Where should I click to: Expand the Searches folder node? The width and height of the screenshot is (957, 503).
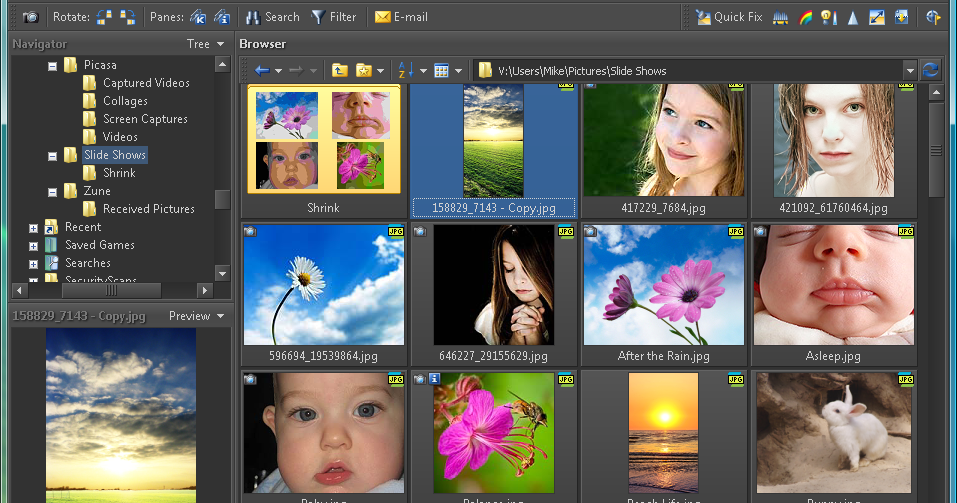click(x=34, y=264)
